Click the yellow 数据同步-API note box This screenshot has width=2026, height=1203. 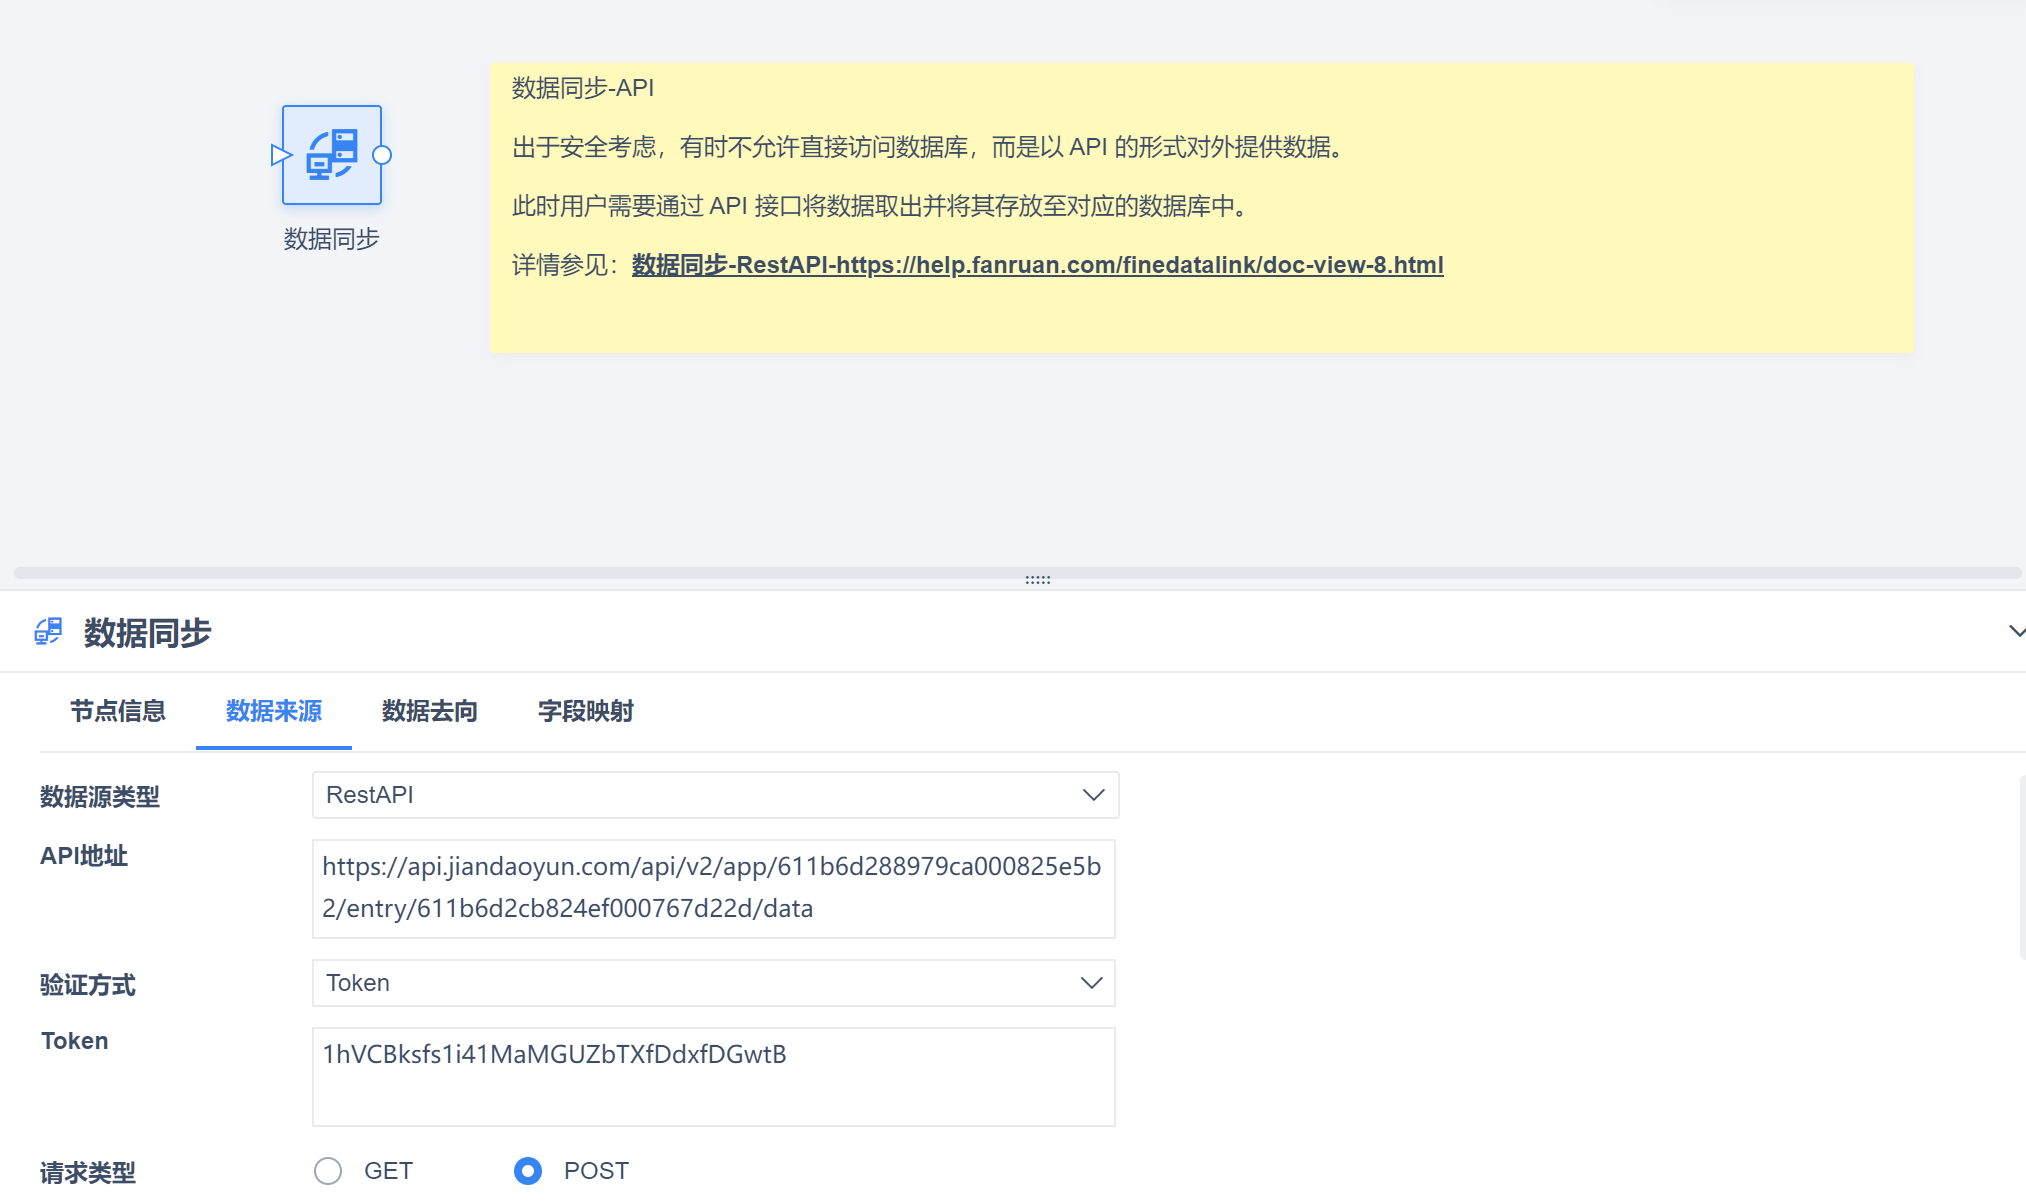pos(1200,315)
